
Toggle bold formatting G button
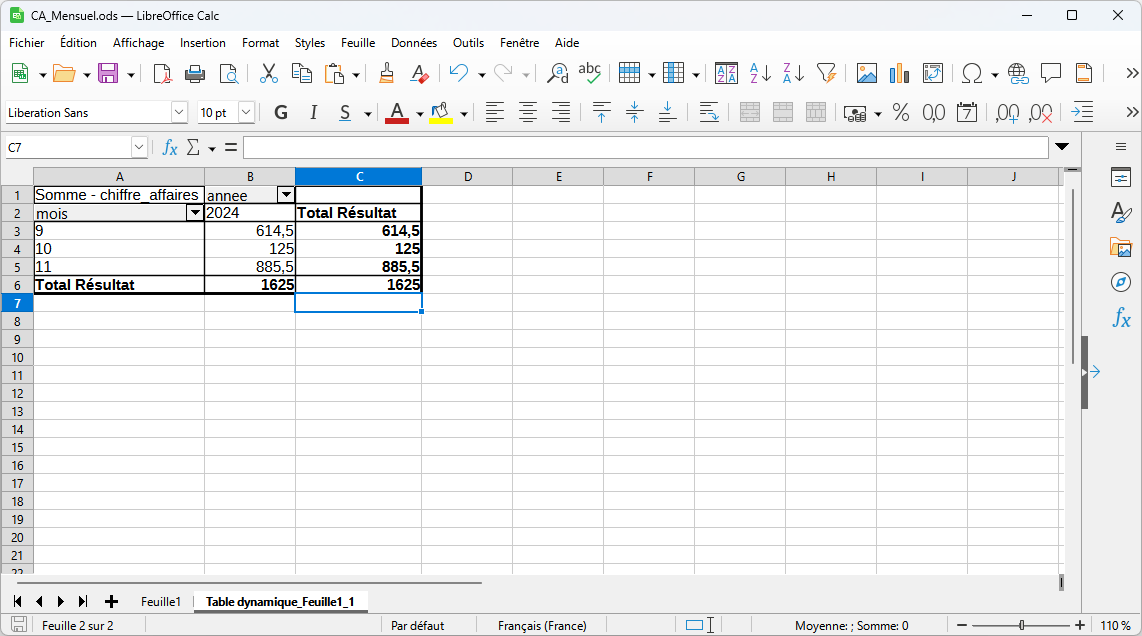[x=281, y=113]
